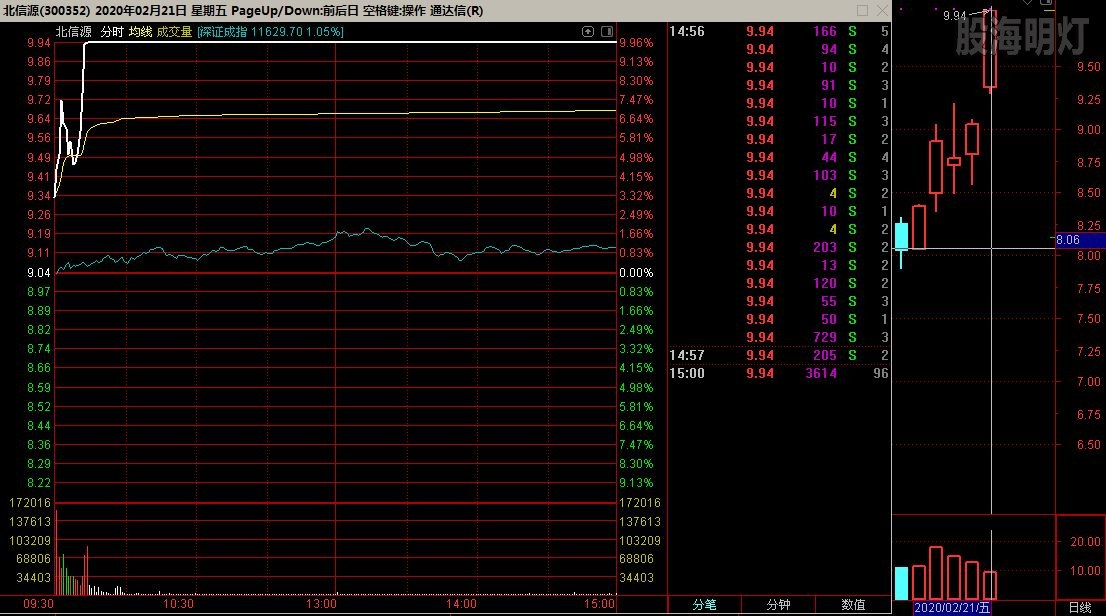Click the 14:00 time axis label
The width and height of the screenshot is (1106, 616).
tap(461, 604)
